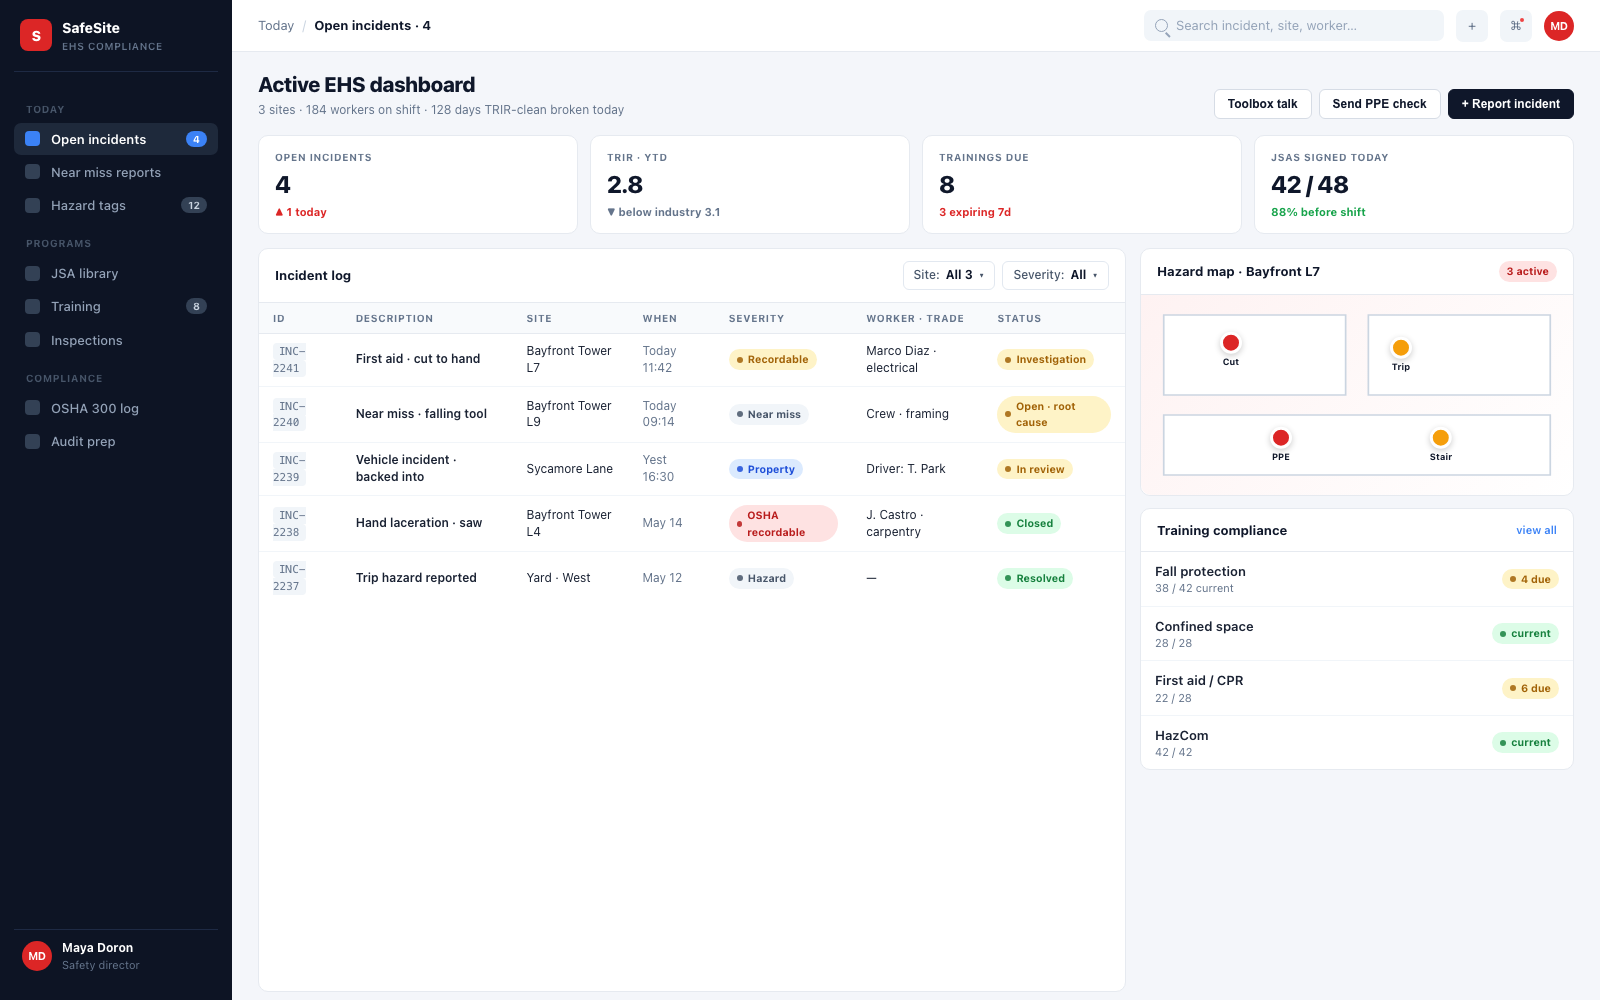Open Training in the sidebar
This screenshot has width=1600, height=1000.
pyautogui.click(x=116, y=306)
